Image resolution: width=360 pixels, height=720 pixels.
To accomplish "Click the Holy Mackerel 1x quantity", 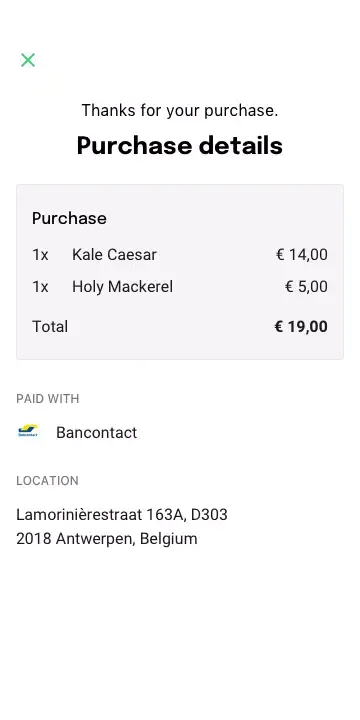I will click(x=40, y=287).
